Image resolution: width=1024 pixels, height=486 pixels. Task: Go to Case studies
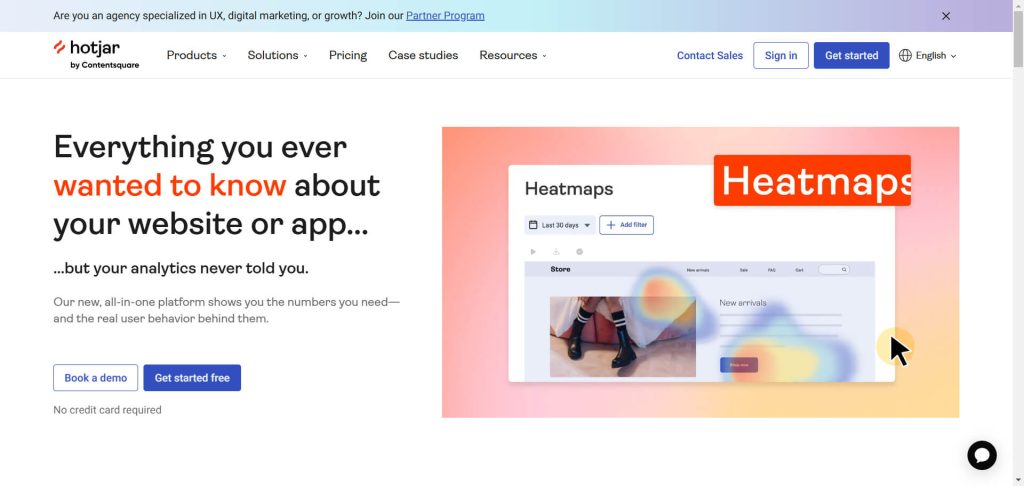[x=423, y=56]
